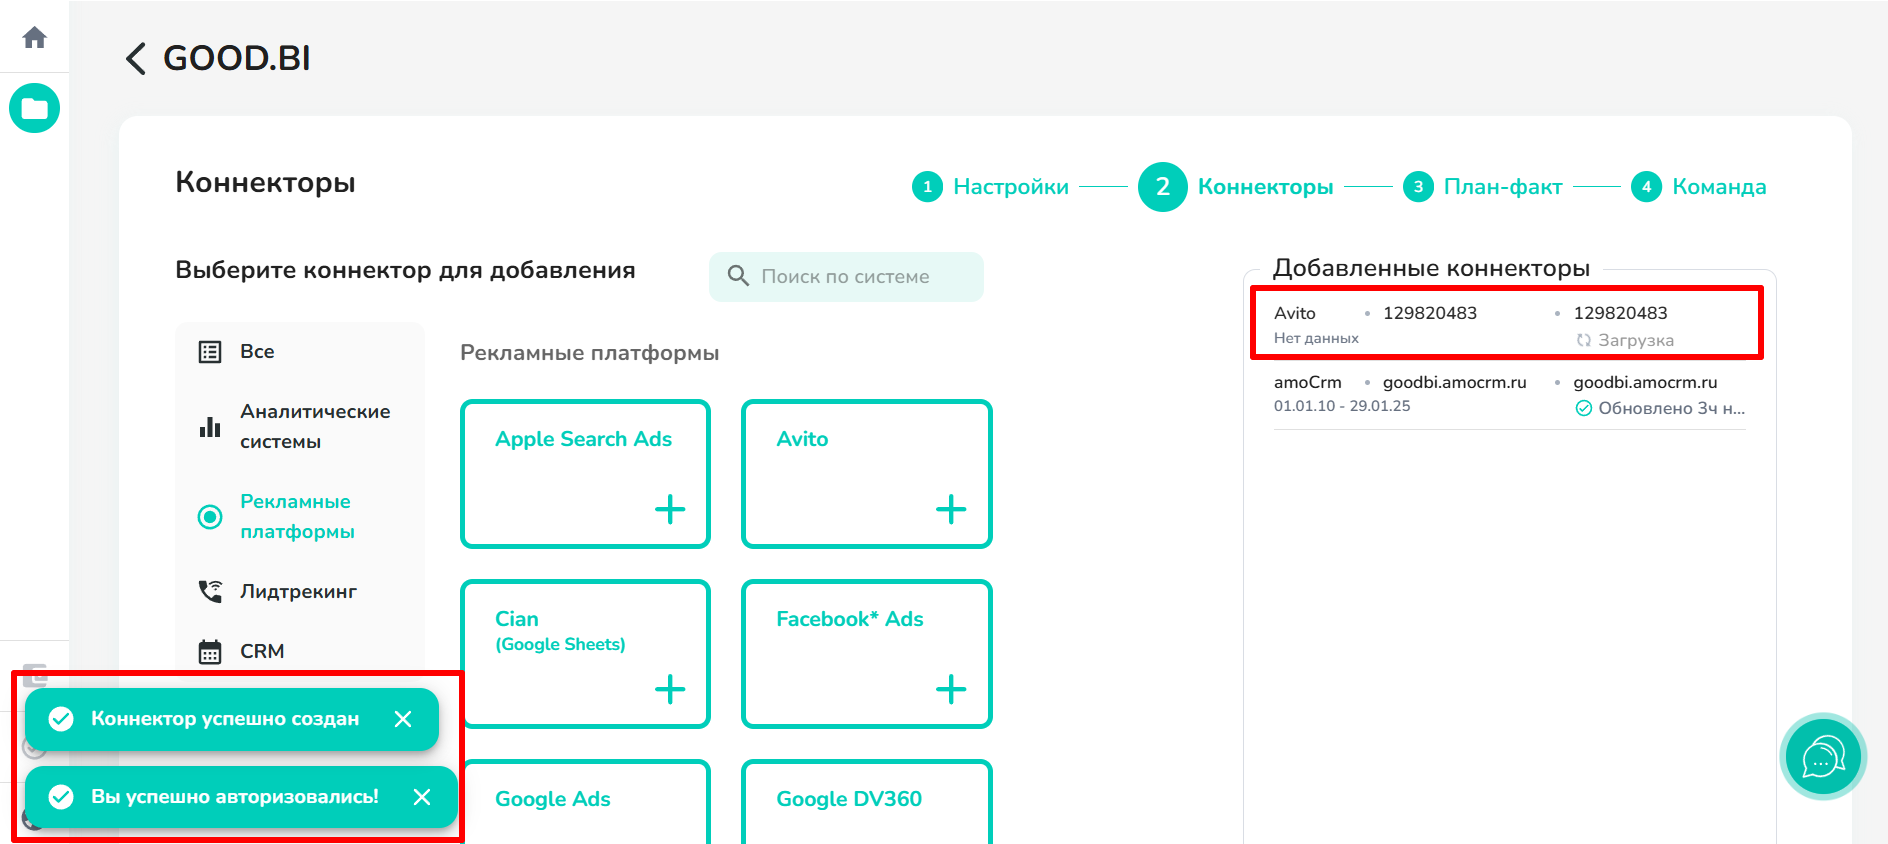Open the Avito connector card
Viewport: 1888px width, 844px height.
[x=866, y=474]
